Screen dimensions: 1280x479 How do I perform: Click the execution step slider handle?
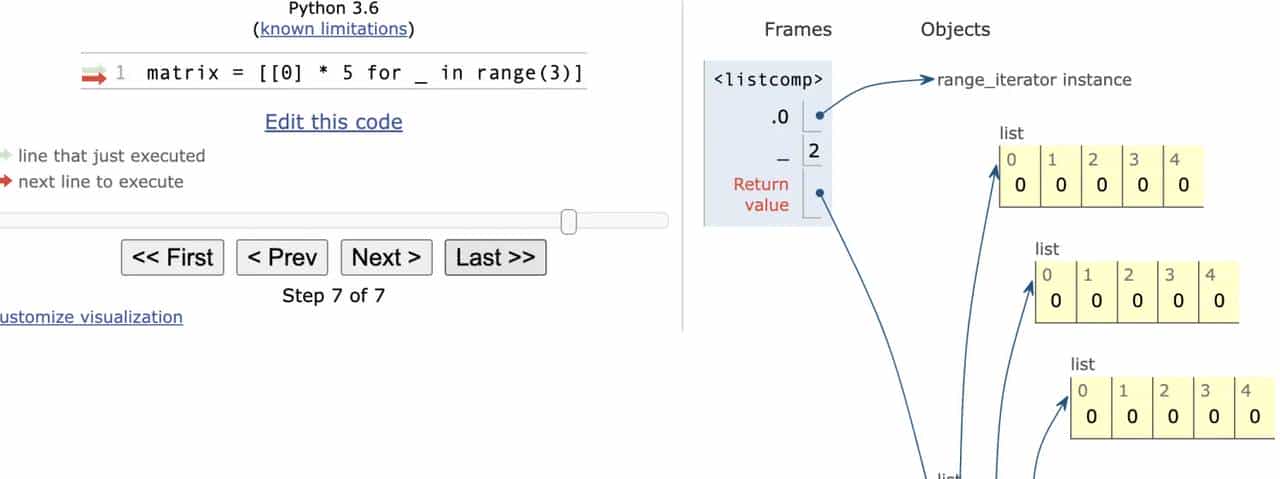569,221
